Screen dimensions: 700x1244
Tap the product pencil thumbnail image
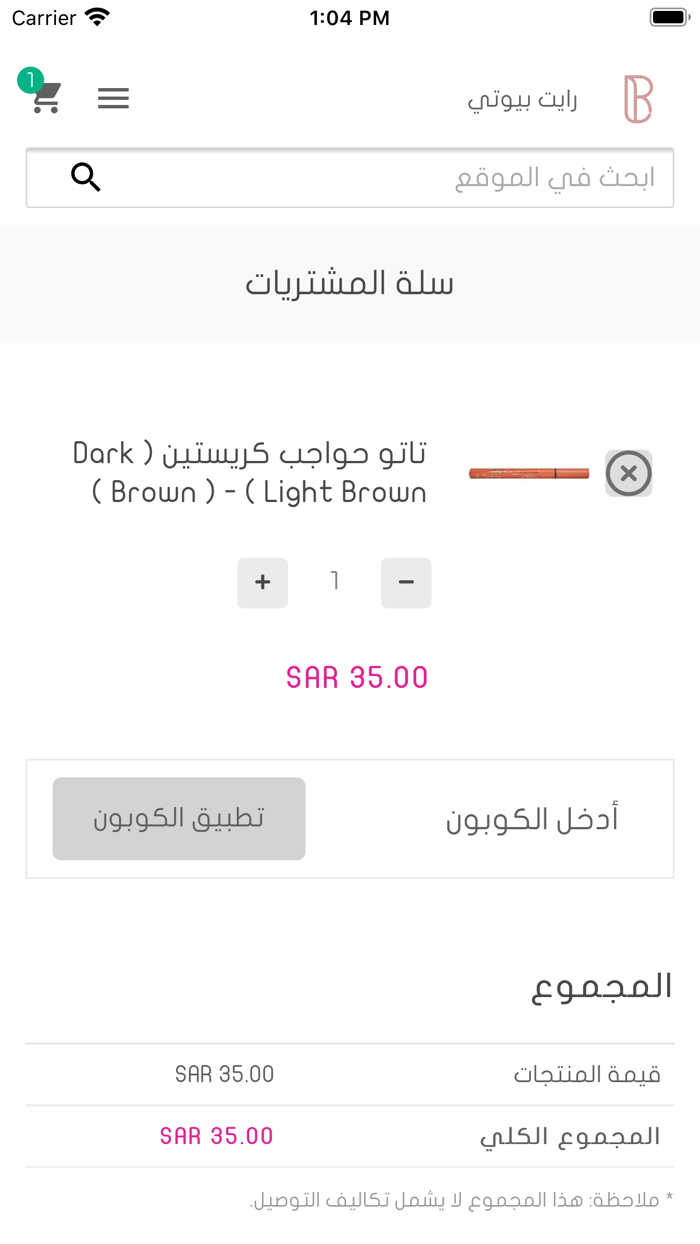[x=529, y=474]
